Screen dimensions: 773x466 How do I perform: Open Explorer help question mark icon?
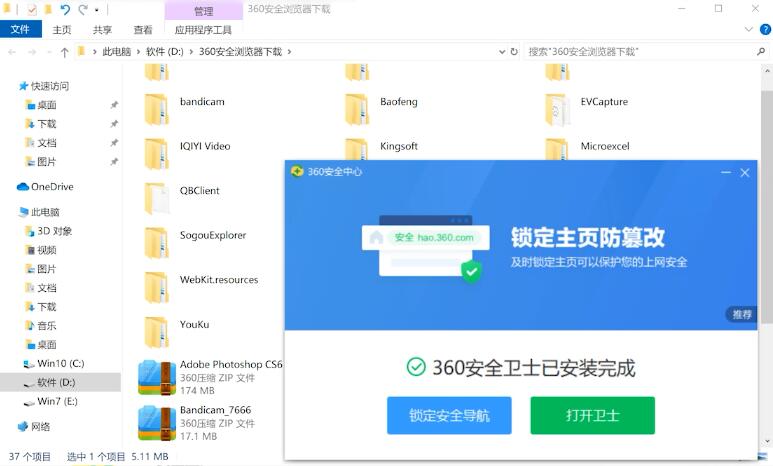click(x=765, y=30)
